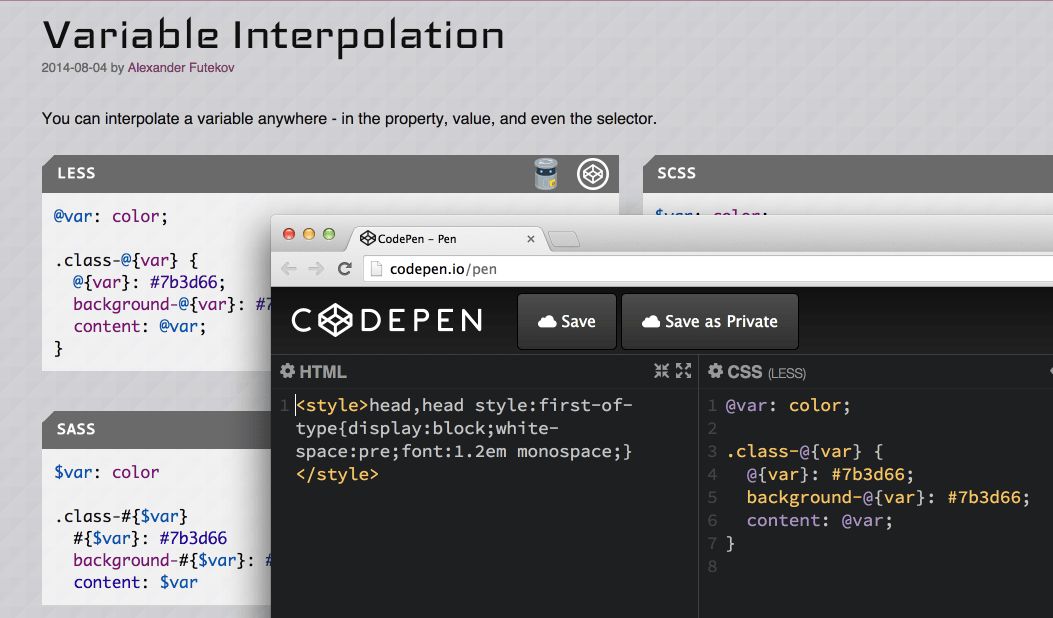
Task: Click '.class-#{$var}' in the SASS block
Action: (121, 517)
